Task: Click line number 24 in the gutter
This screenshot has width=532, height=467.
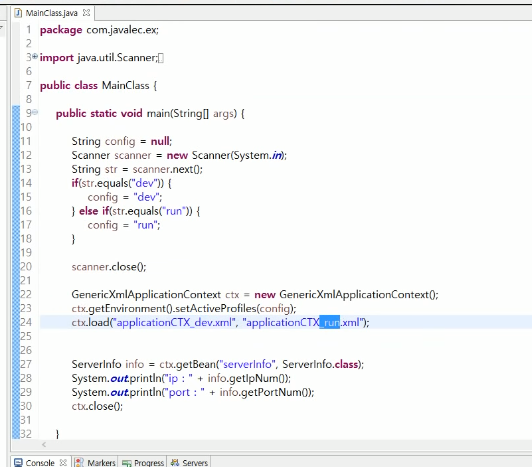Action: [x=26, y=322]
